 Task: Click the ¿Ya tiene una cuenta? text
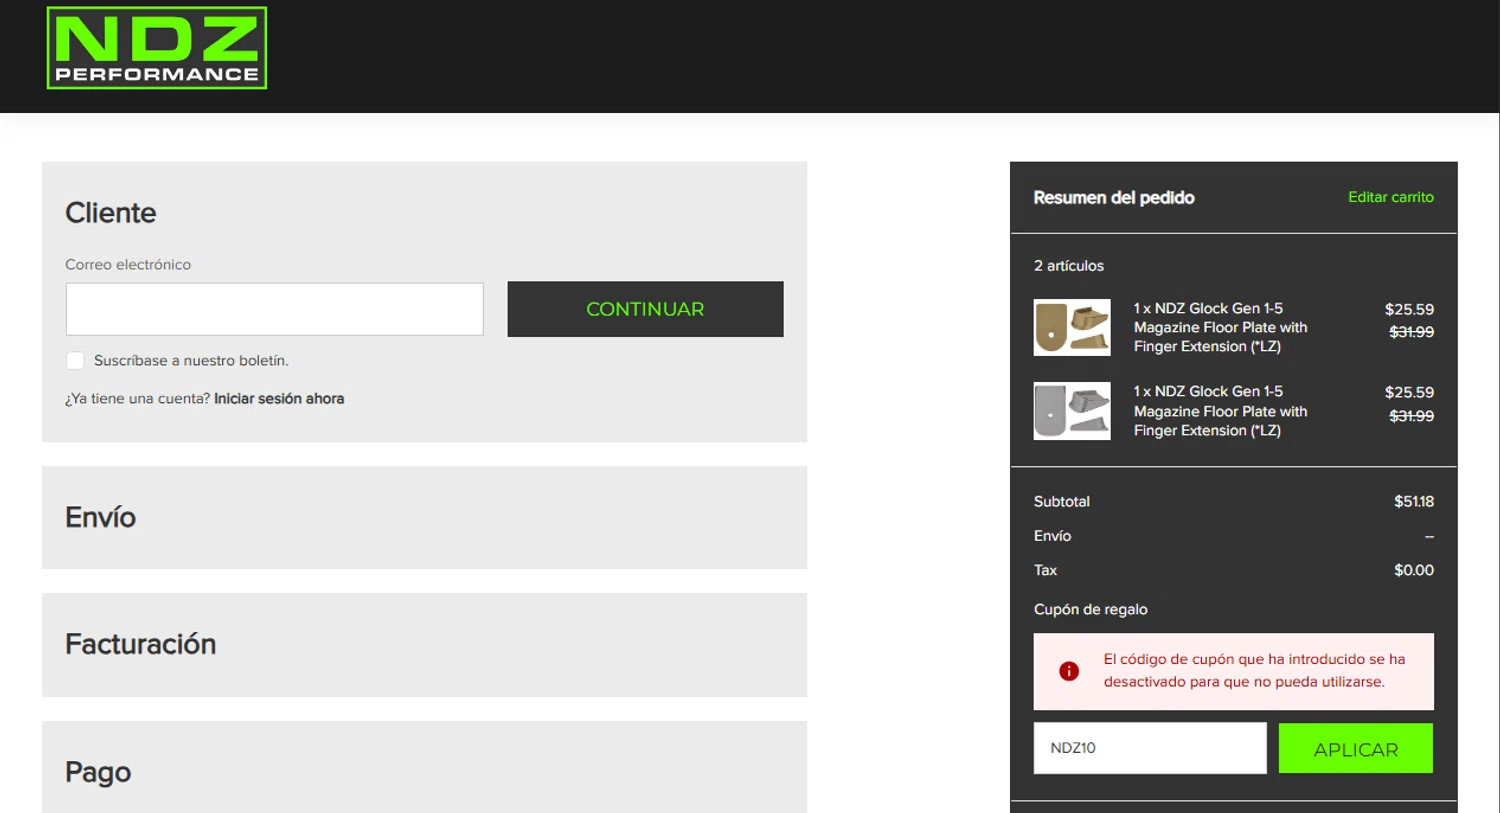point(137,398)
